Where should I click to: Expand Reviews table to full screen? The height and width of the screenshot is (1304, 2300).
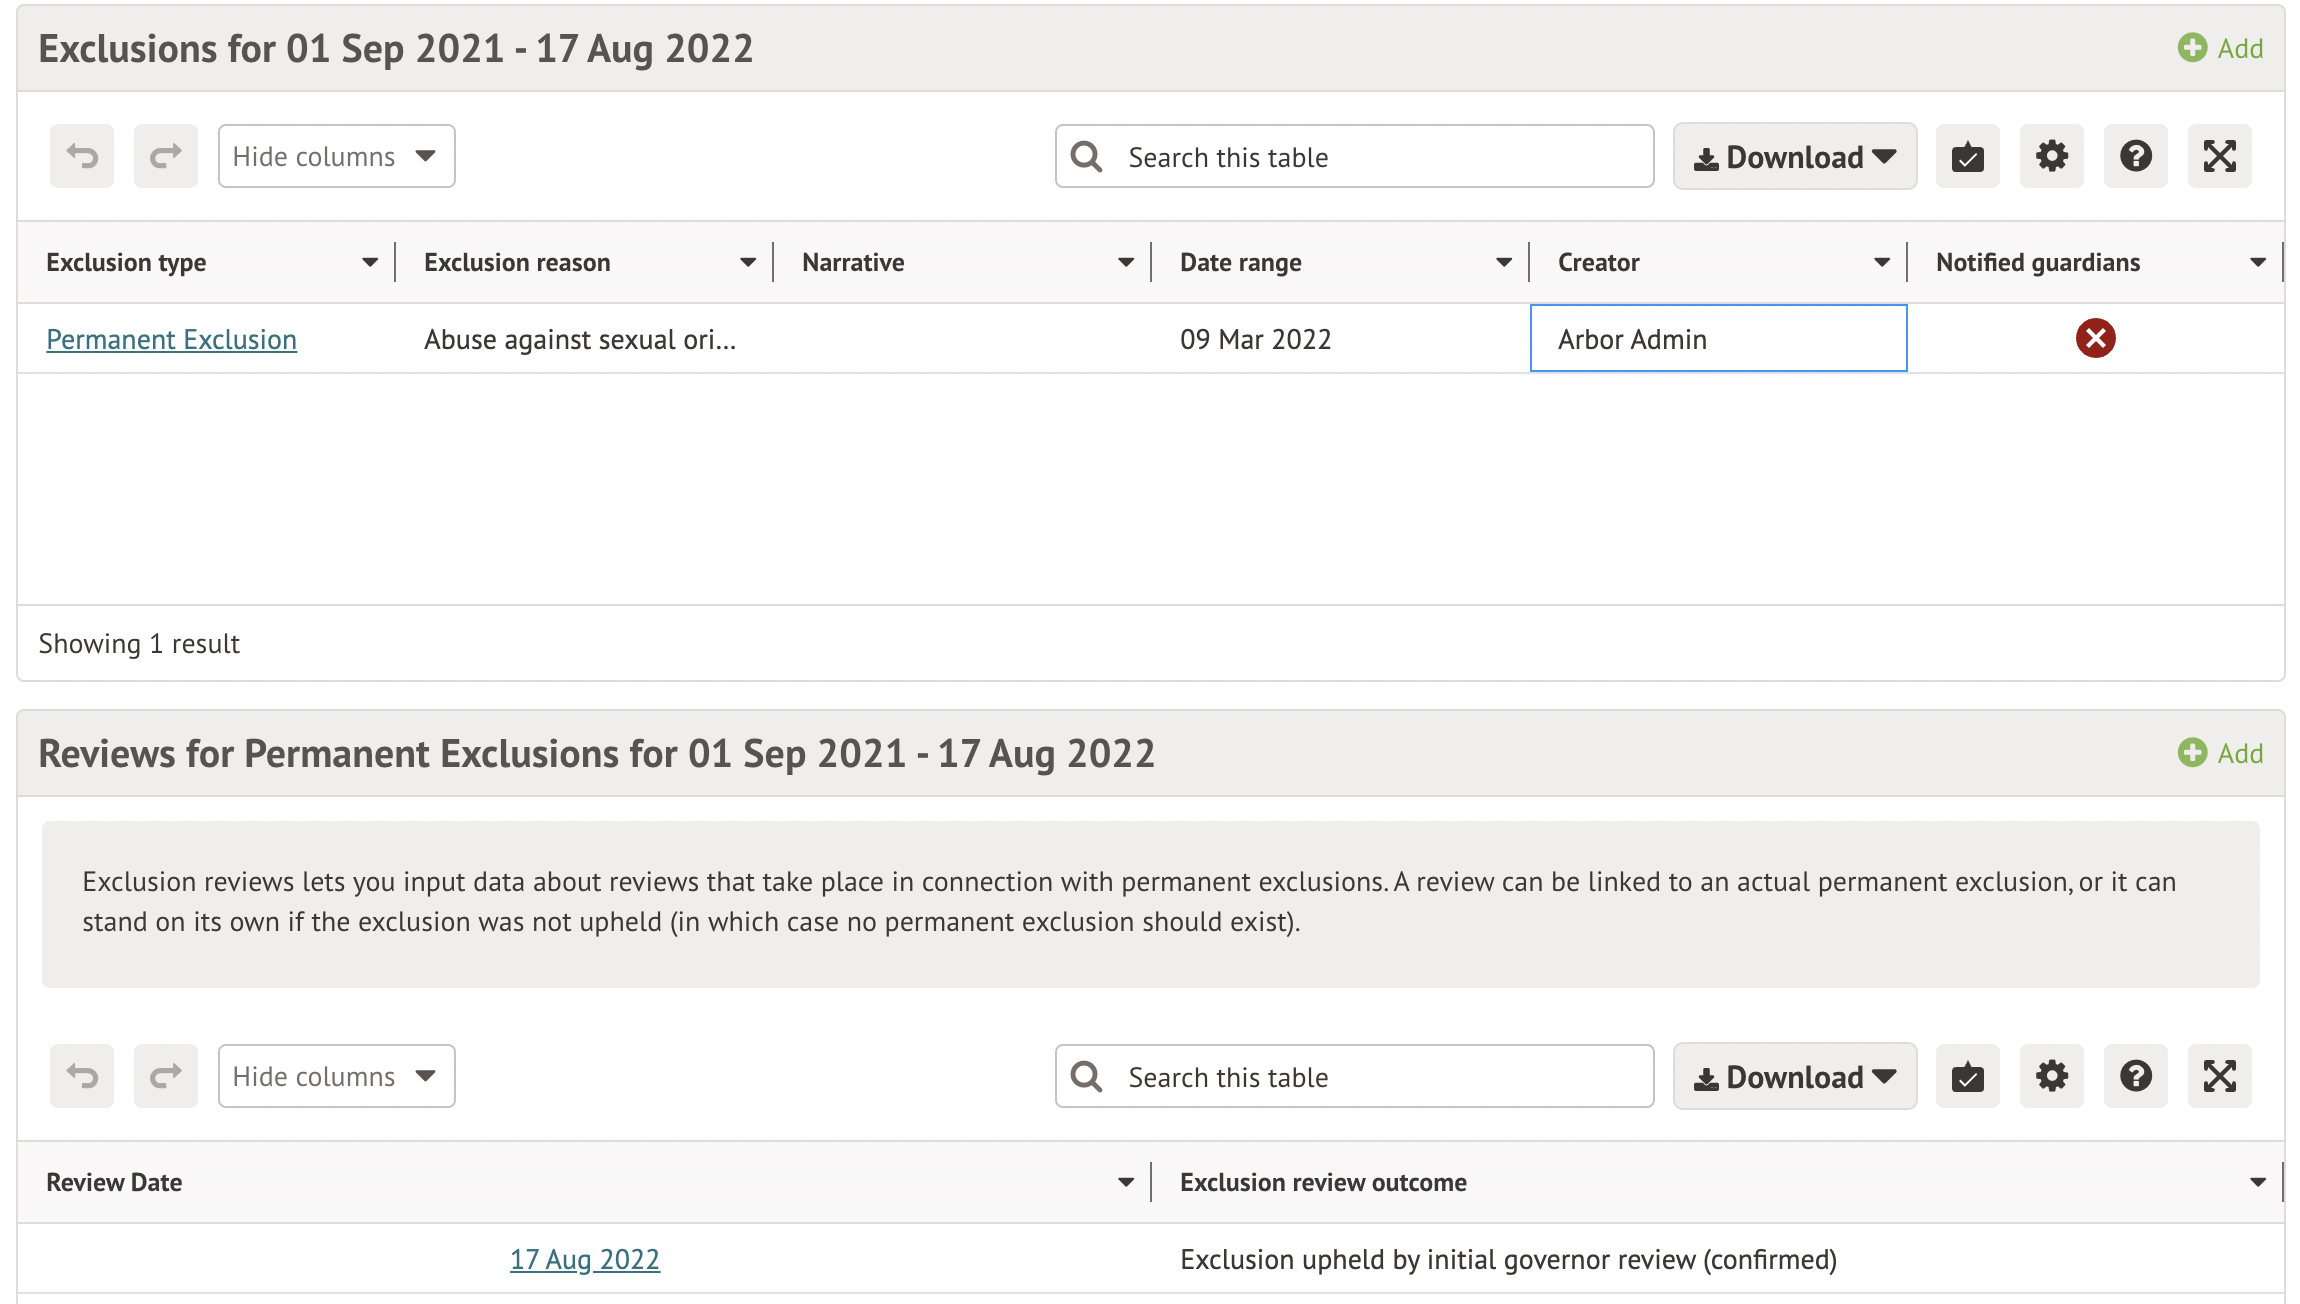click(2219, 1076)
